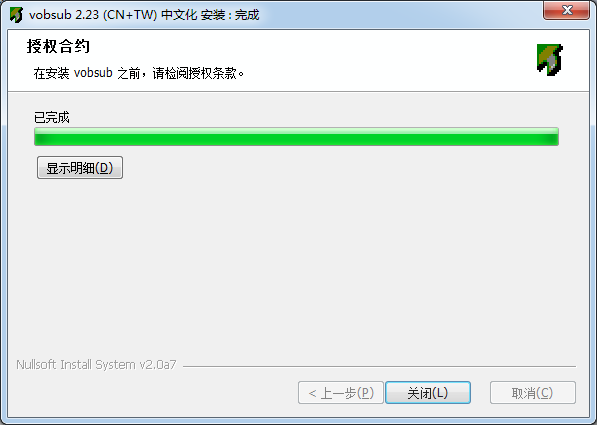597x425 pixels.
Task: Click the vobsub logo in the white header panel
Action: [550, 60]
